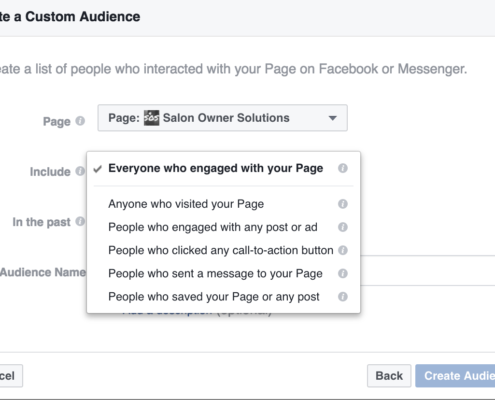The image size is (495, 400).
Task: Click the Add a description link behind dropdown
Action: pyautogui.click(x=167, y=313)
